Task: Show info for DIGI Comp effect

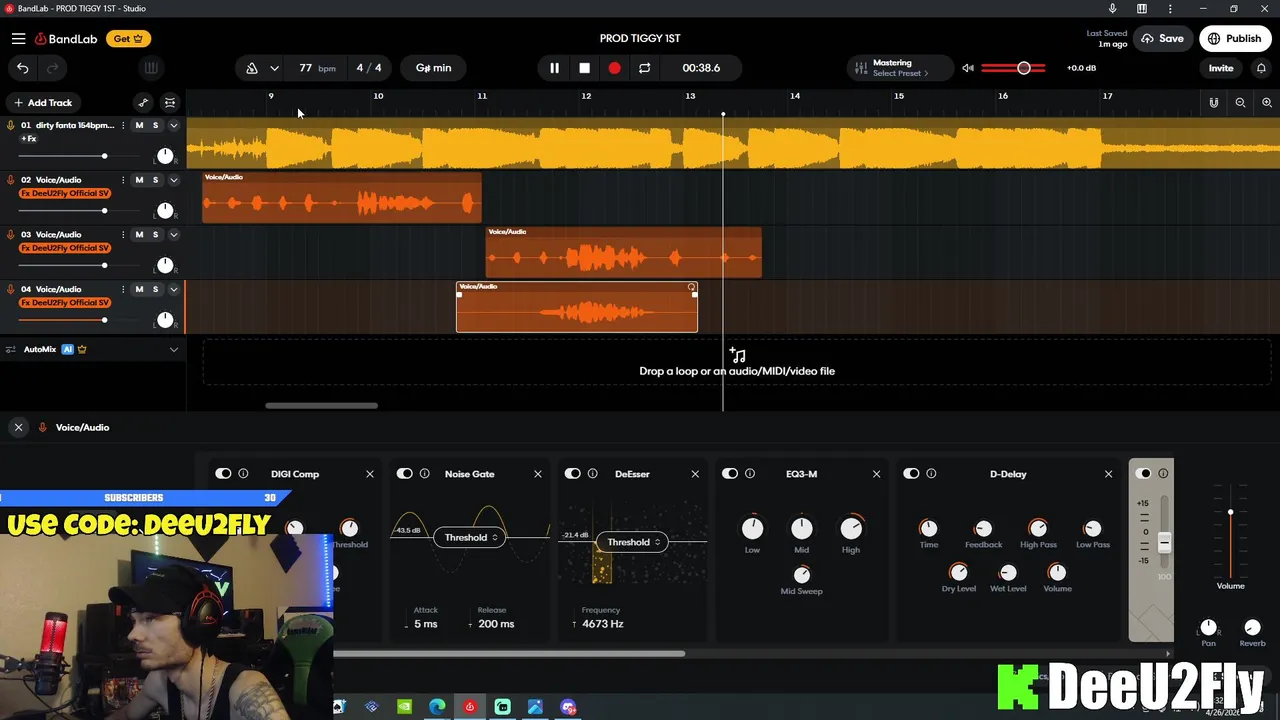Action: pos(243,474)
